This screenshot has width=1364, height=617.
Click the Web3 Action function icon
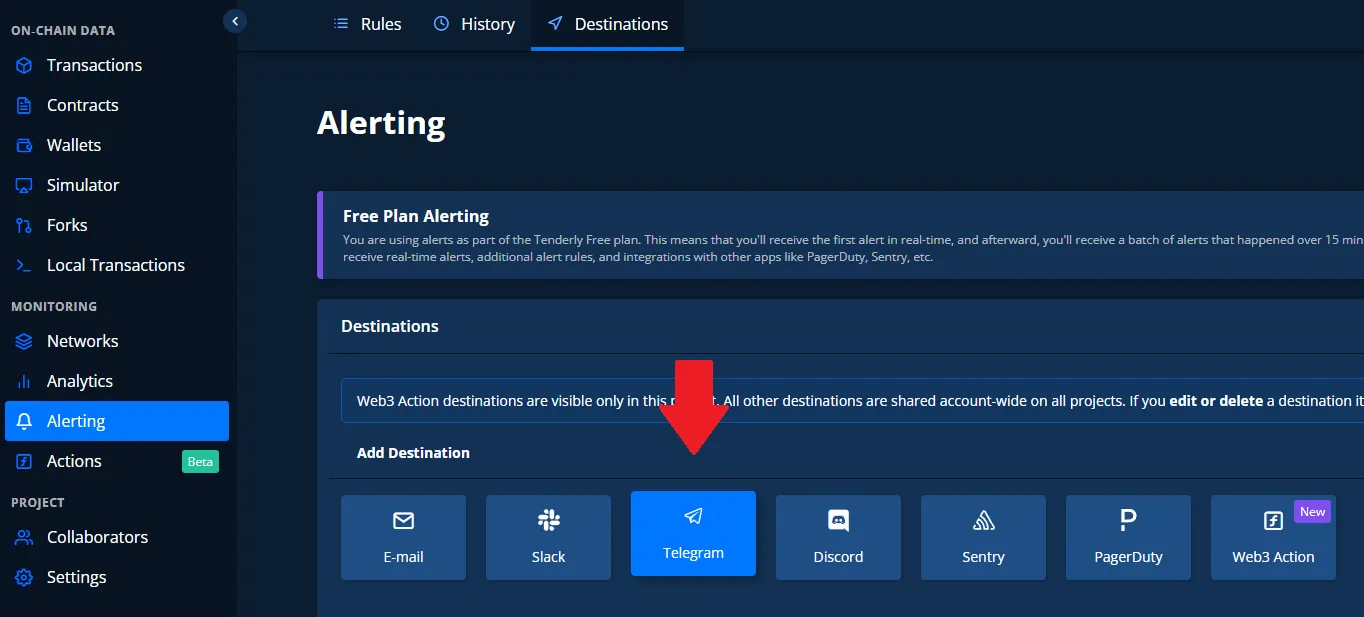1273,521
